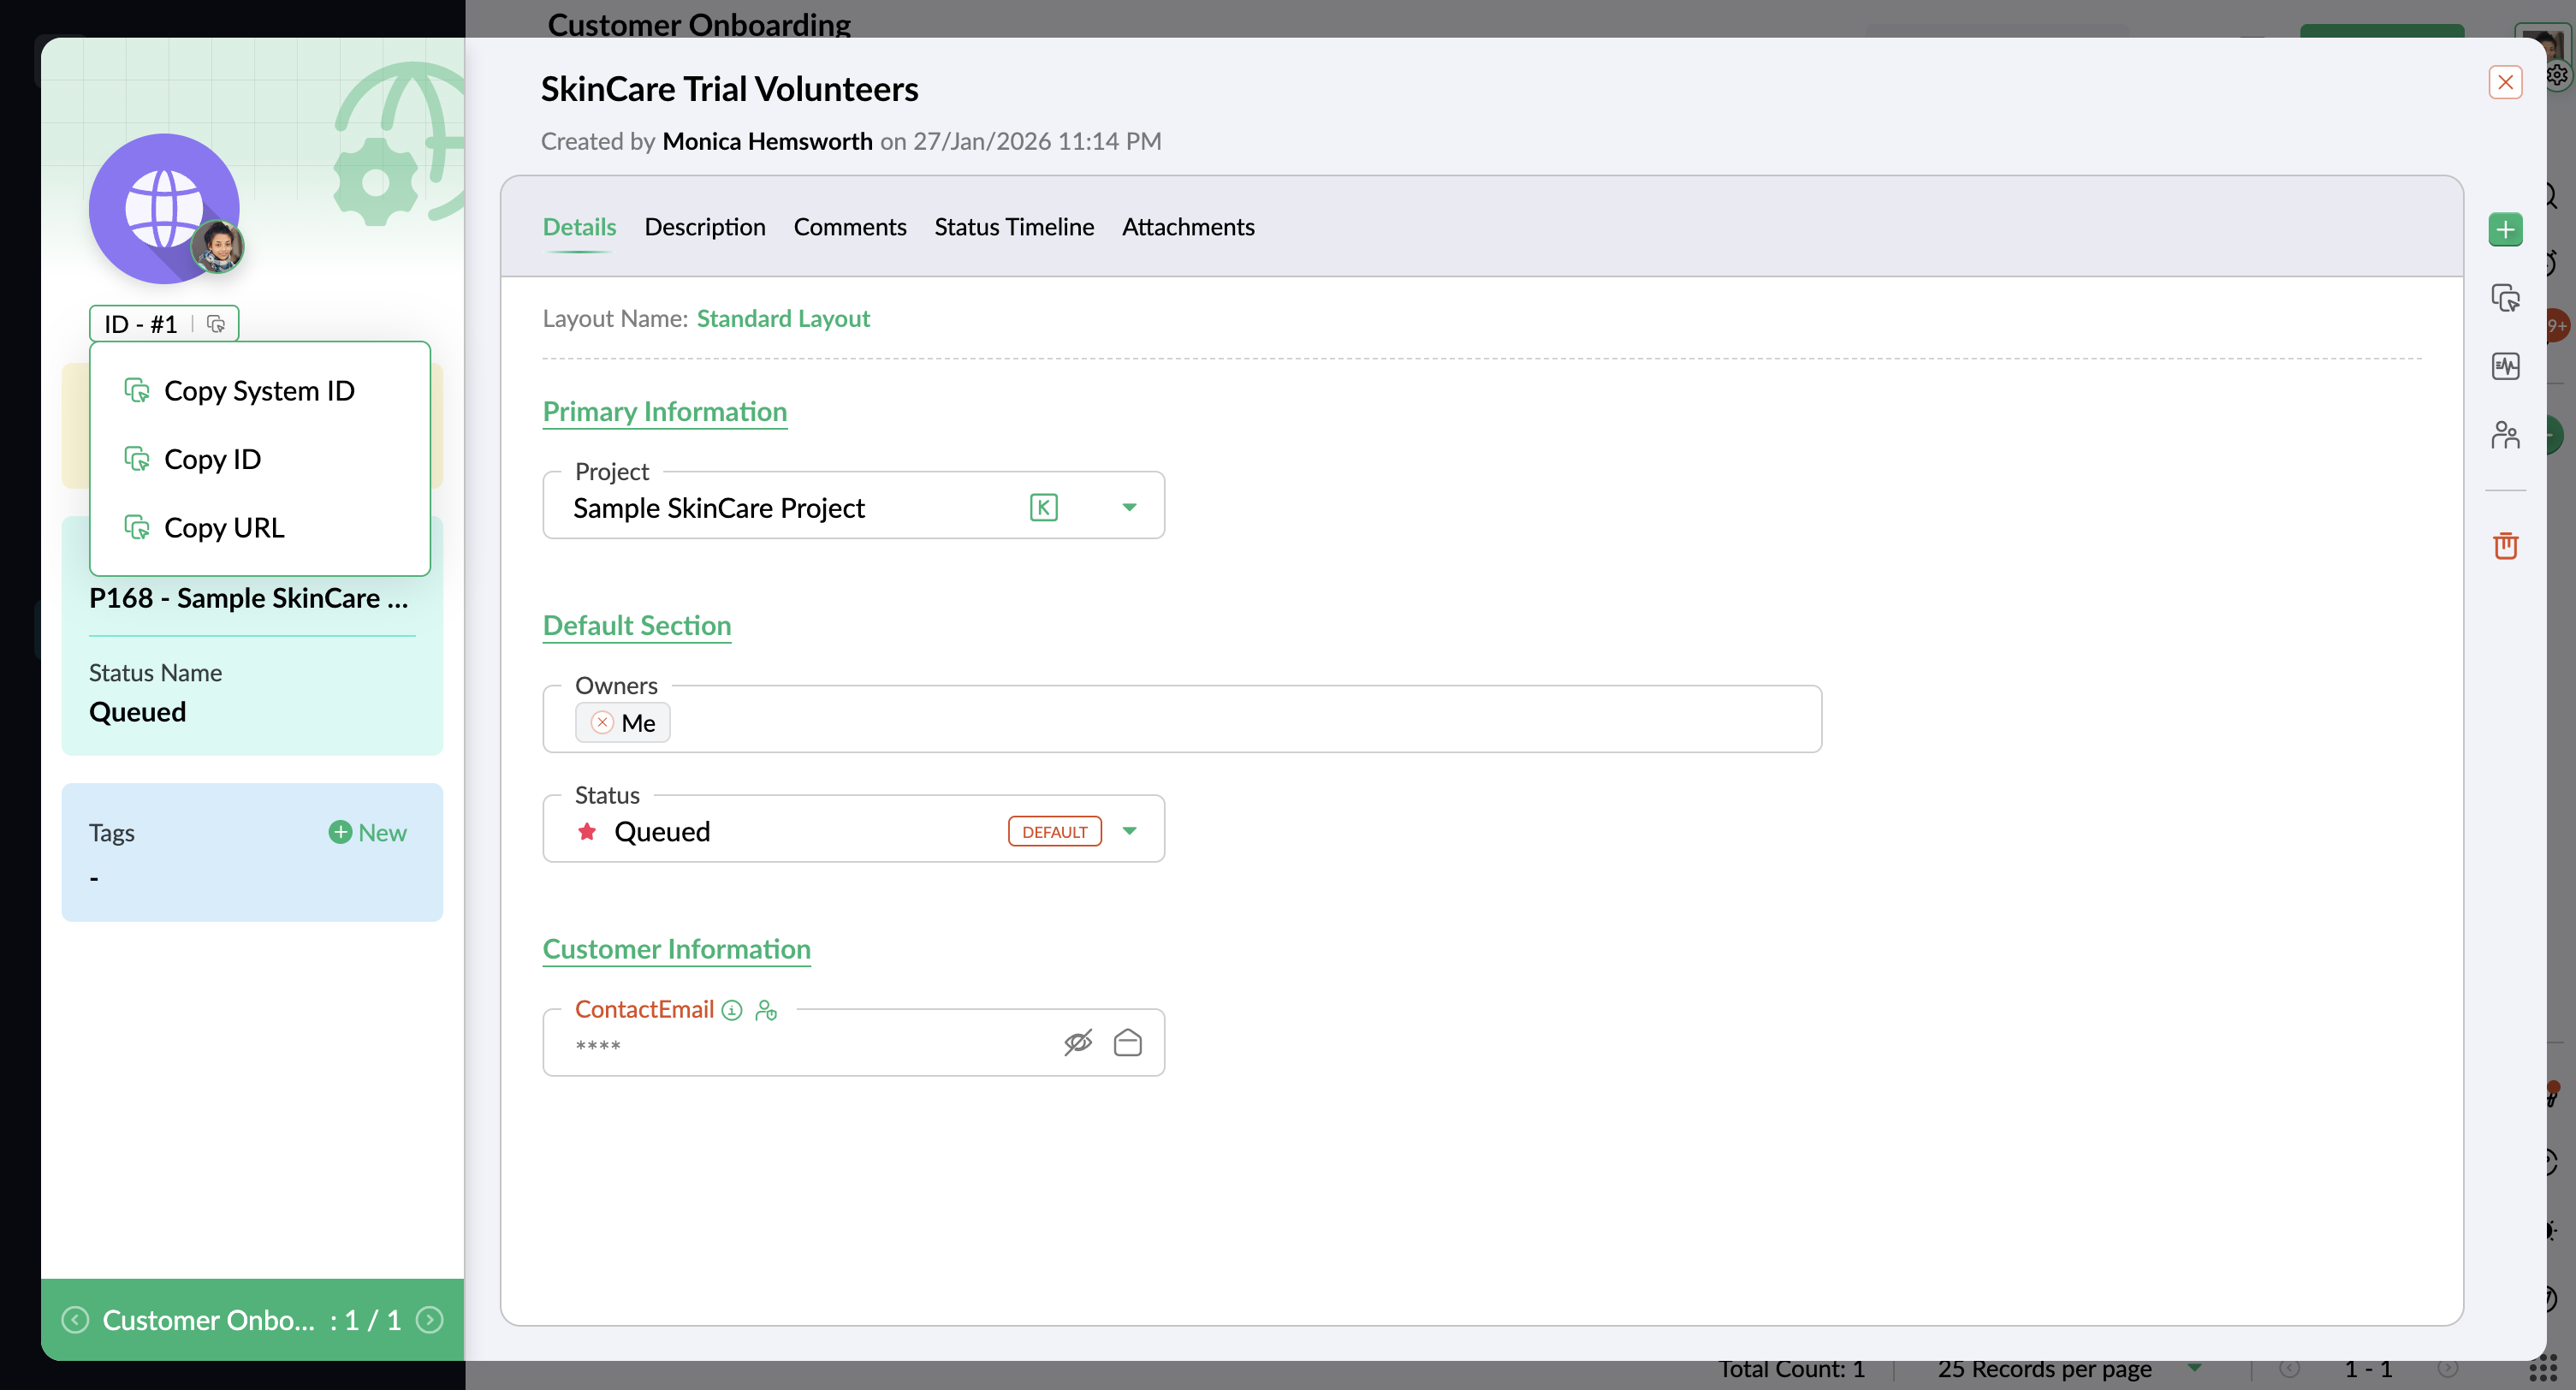Click the red trash delete icon
This screenshot has width=2576, height=1390.
tap(2505, 545)
